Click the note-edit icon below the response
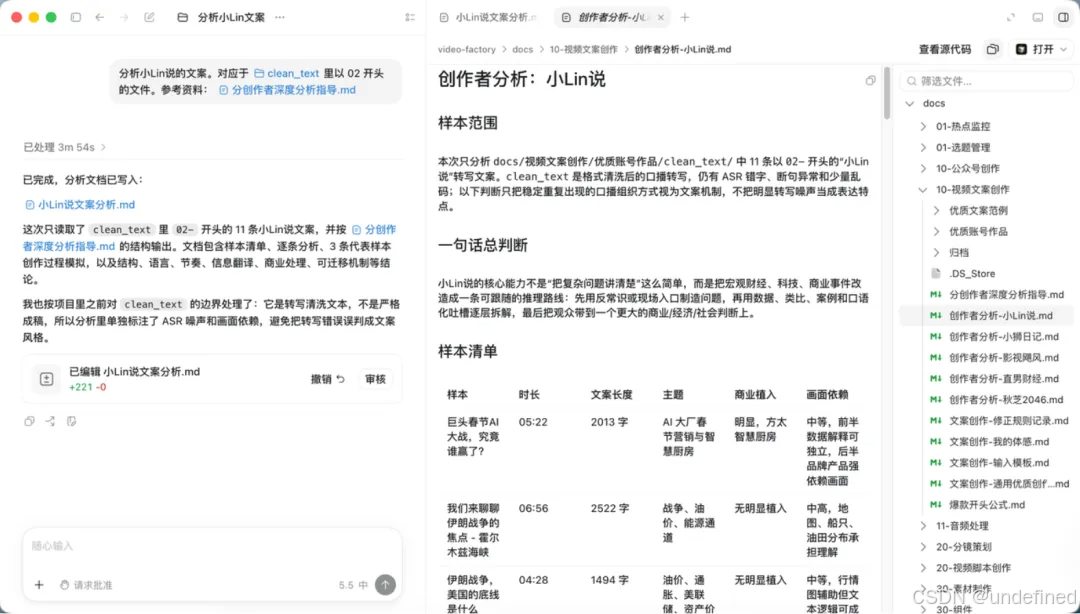 click(72, 421)
